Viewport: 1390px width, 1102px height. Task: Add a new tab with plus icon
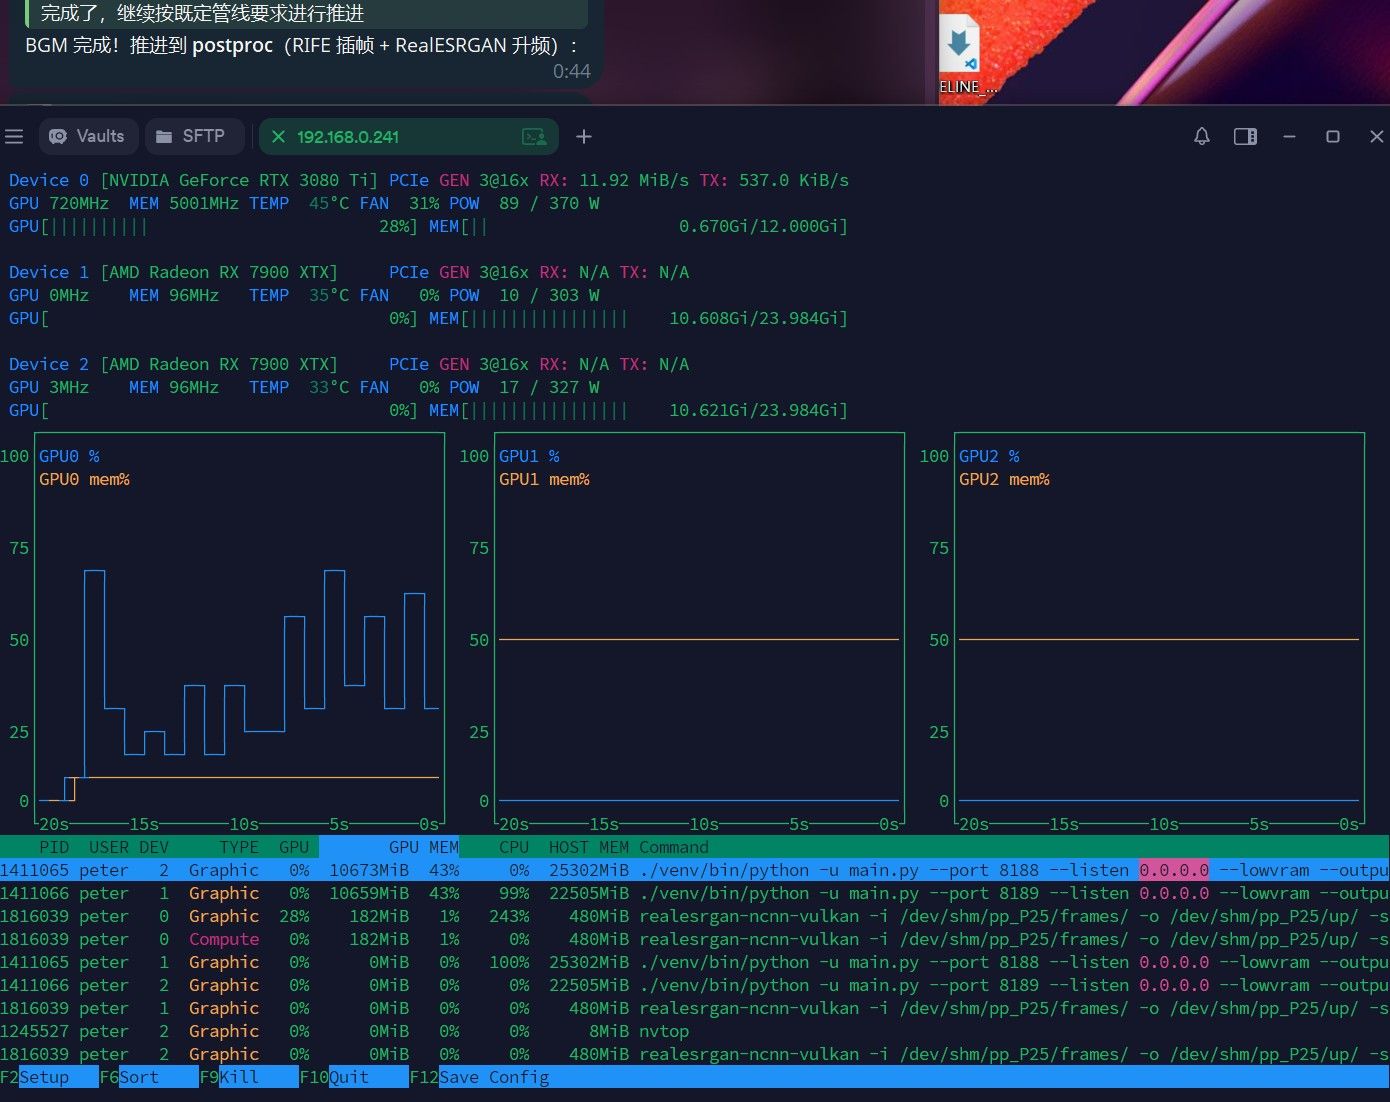tap(584, 136)
